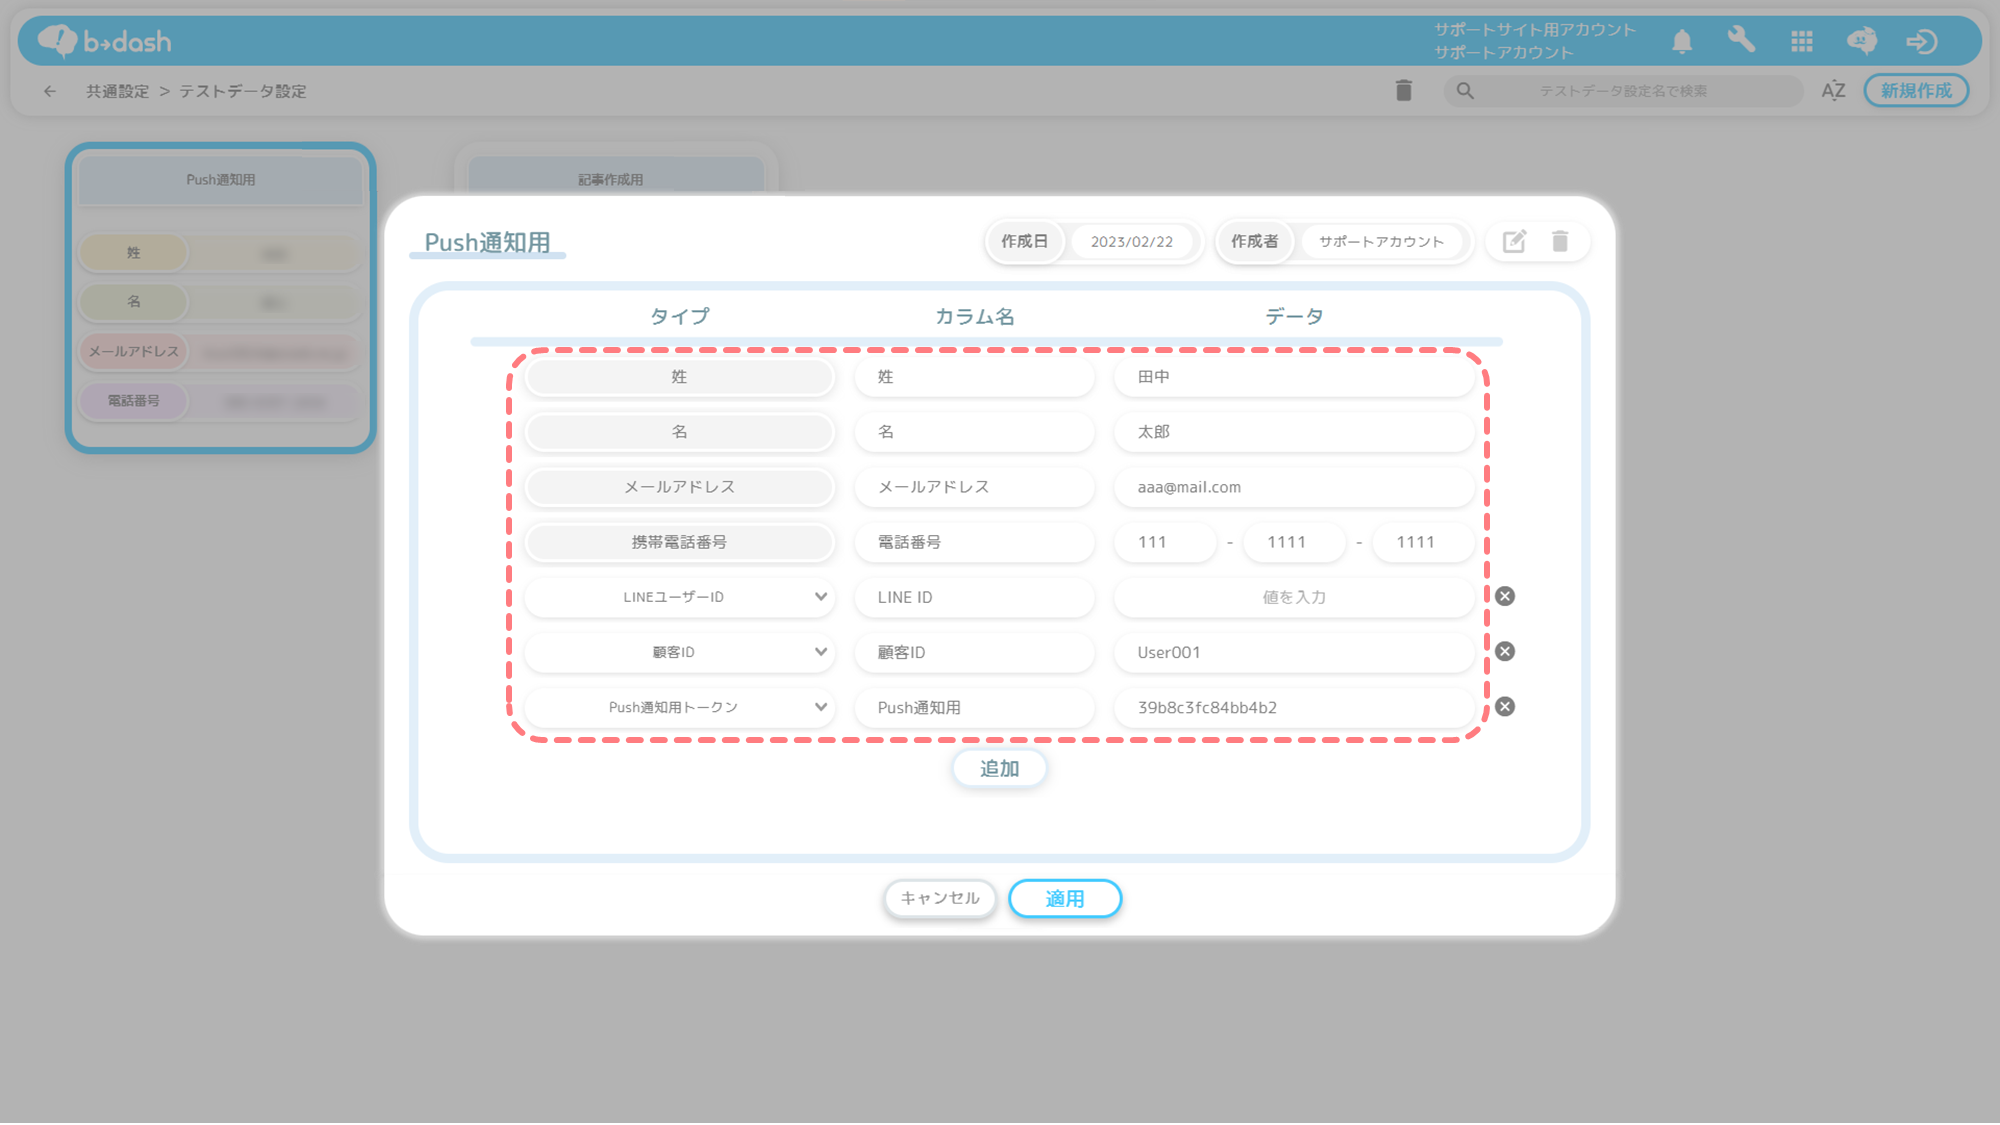This screenshot has height=1125, width=2000.
Task: Click the edit pencil icon in dialog
Action: point(1514,241)
